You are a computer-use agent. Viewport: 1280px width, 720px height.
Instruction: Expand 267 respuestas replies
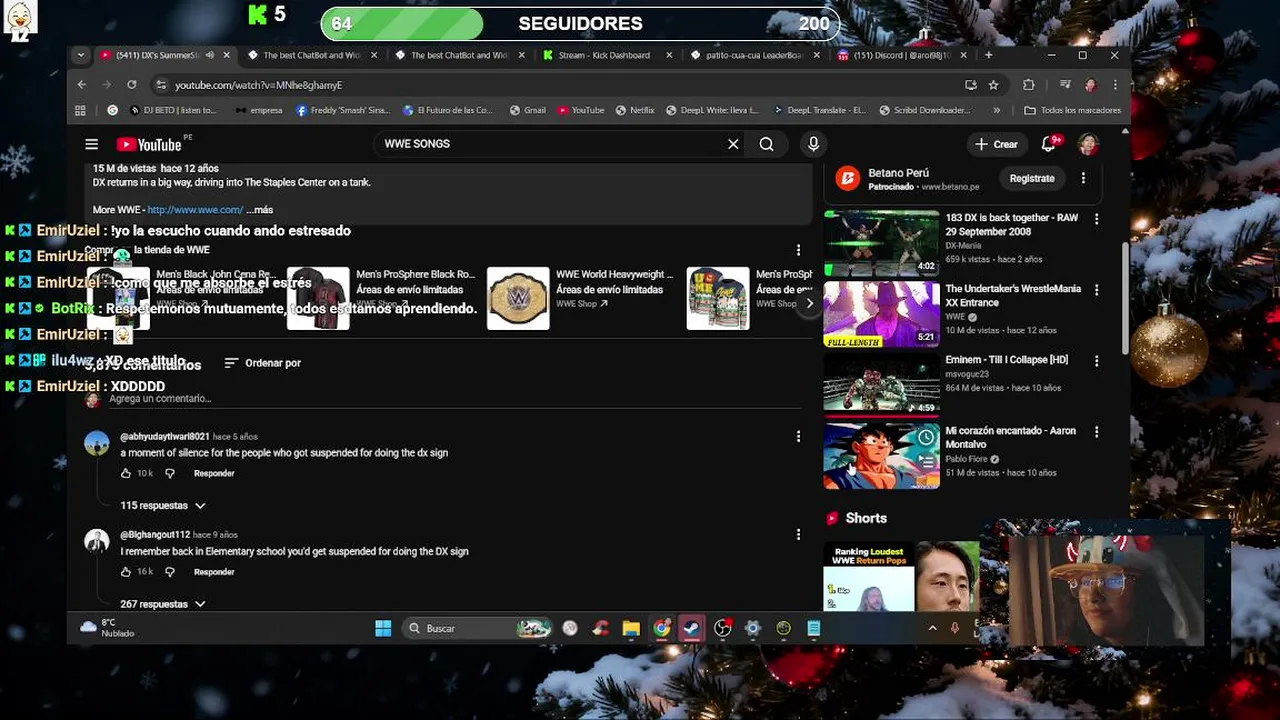click(163, 604)
